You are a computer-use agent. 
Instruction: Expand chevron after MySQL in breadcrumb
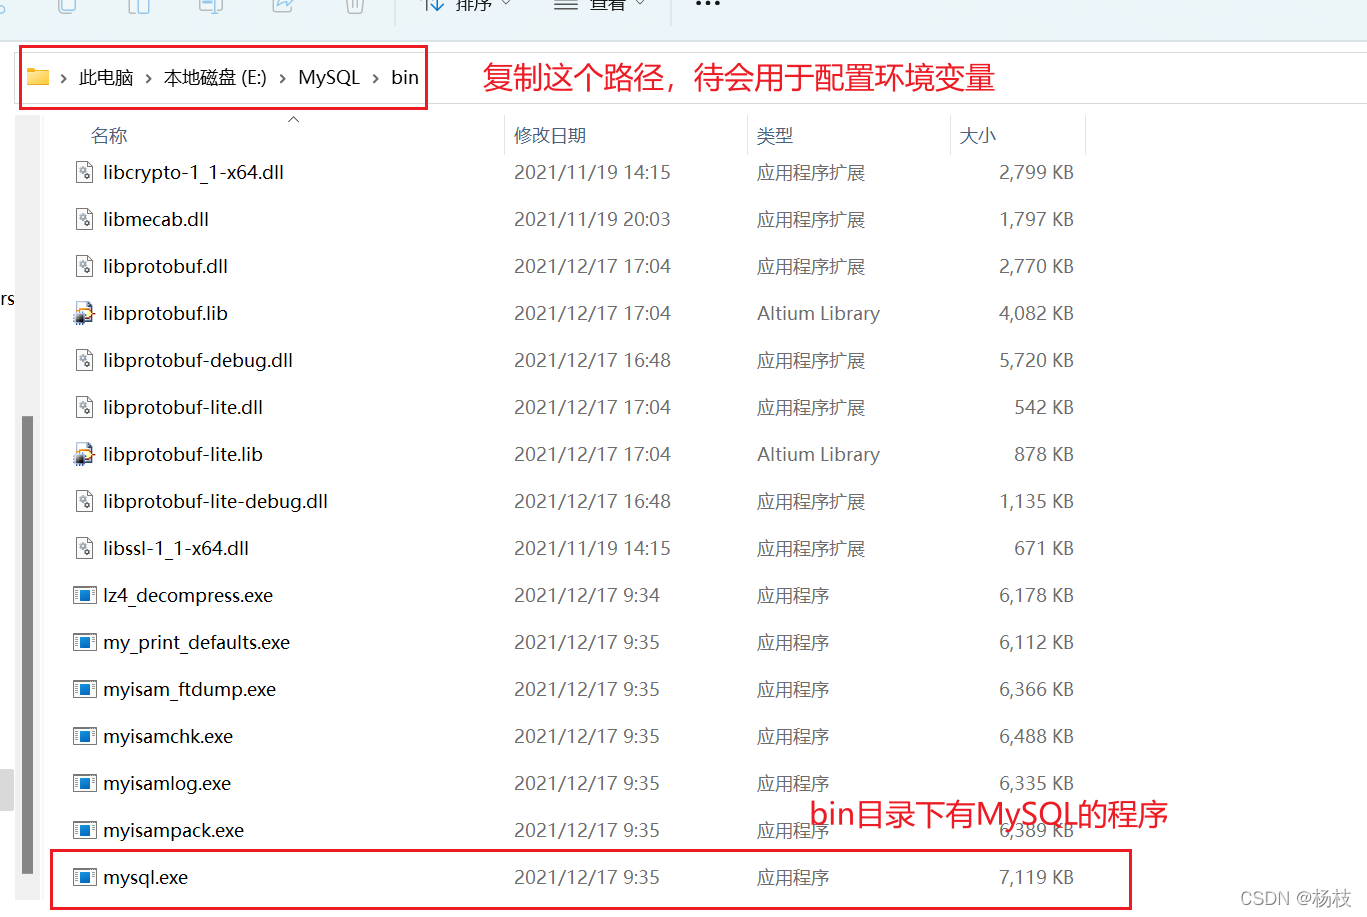375,78
